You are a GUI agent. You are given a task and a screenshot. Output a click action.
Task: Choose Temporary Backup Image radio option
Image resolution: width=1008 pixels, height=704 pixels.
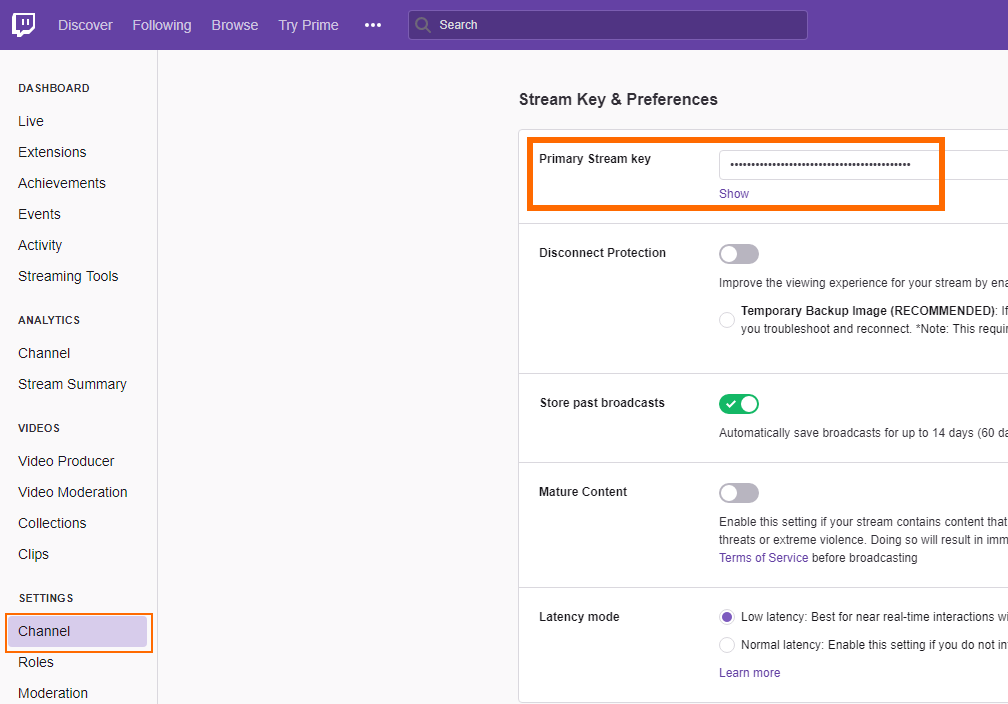[x=727, y=320]
